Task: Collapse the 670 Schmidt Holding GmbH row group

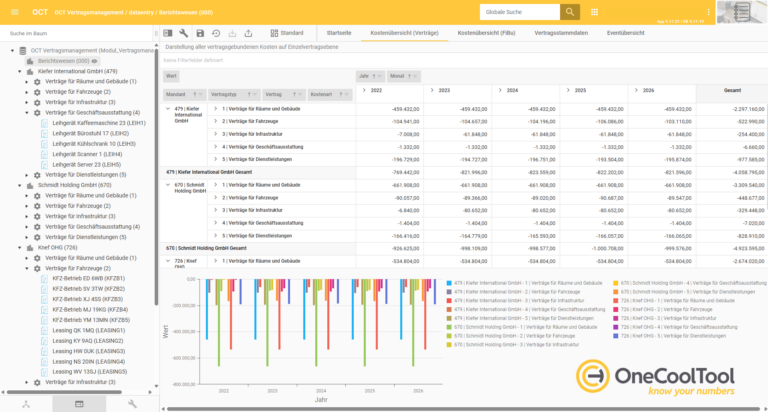Action: pyautogui.click(x=168, y=185)
